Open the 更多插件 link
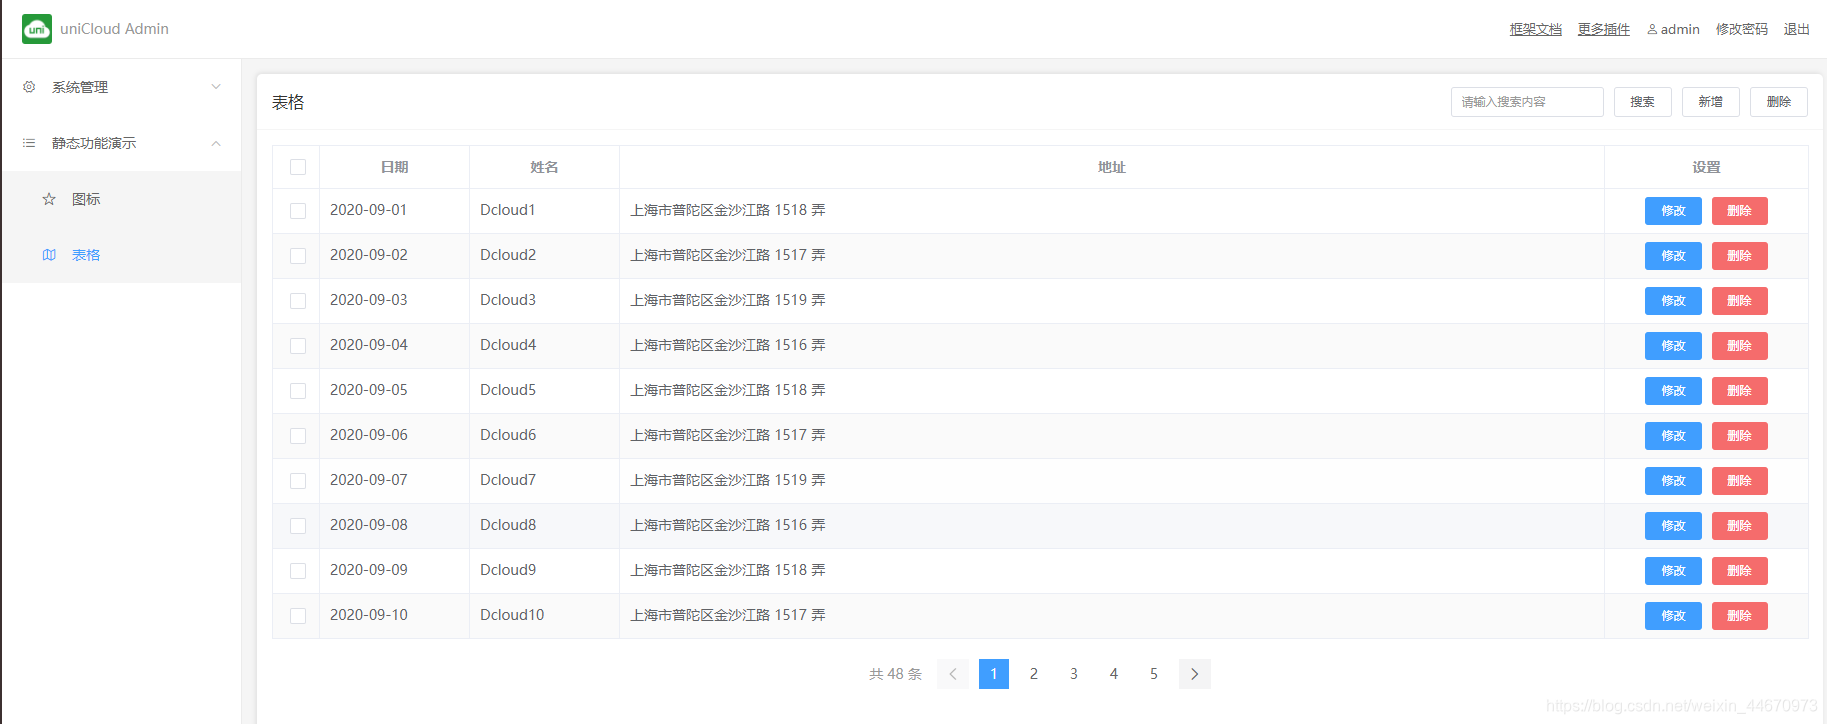The image size is (1827, 724). click(x=1604, y=29)
